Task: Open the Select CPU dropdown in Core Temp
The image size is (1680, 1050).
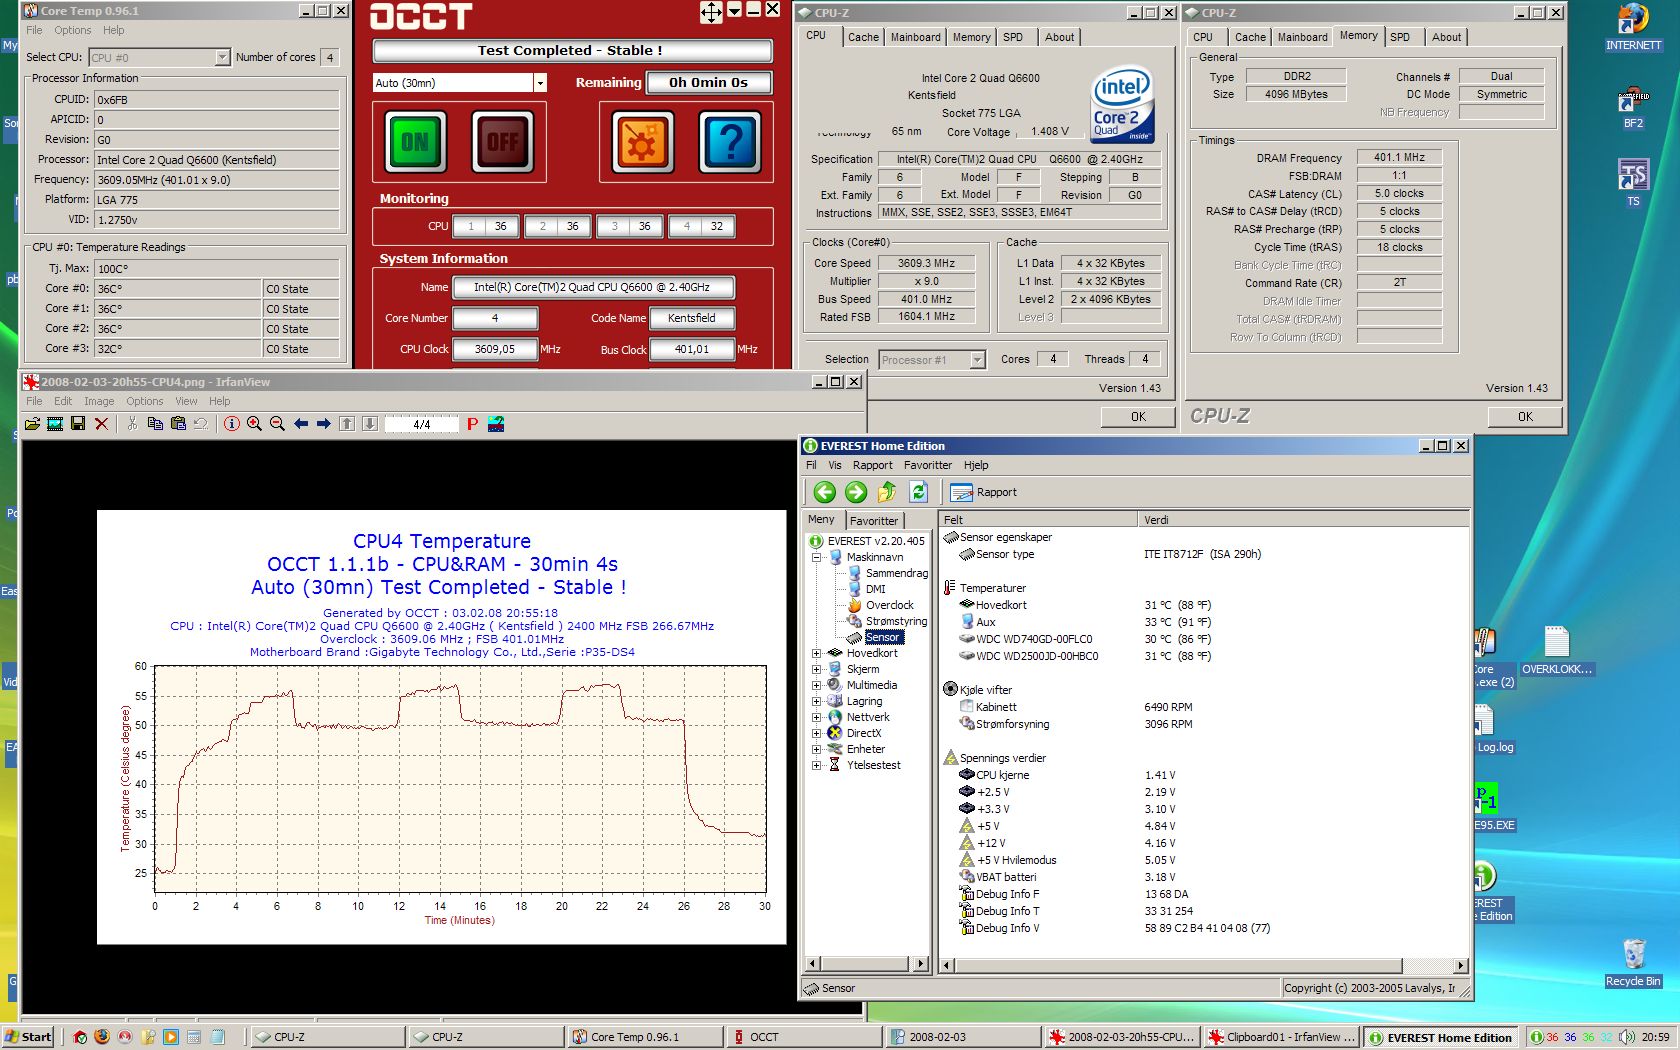Action: [x=222, y=58]
